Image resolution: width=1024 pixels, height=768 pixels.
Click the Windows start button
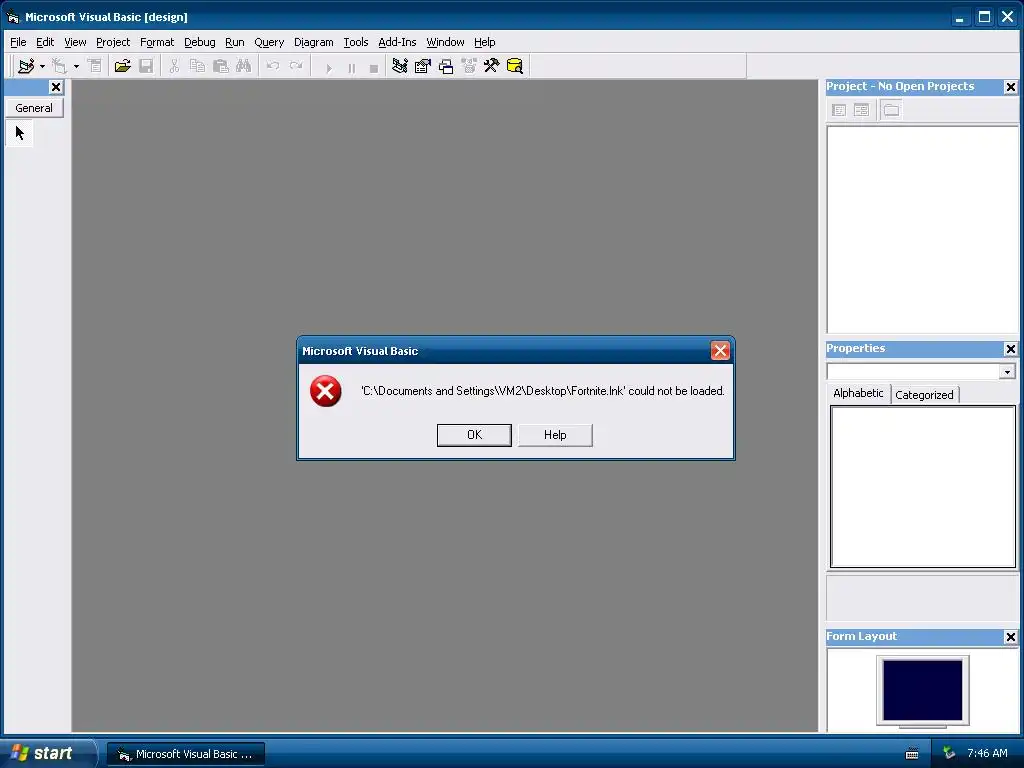point(43,753)
